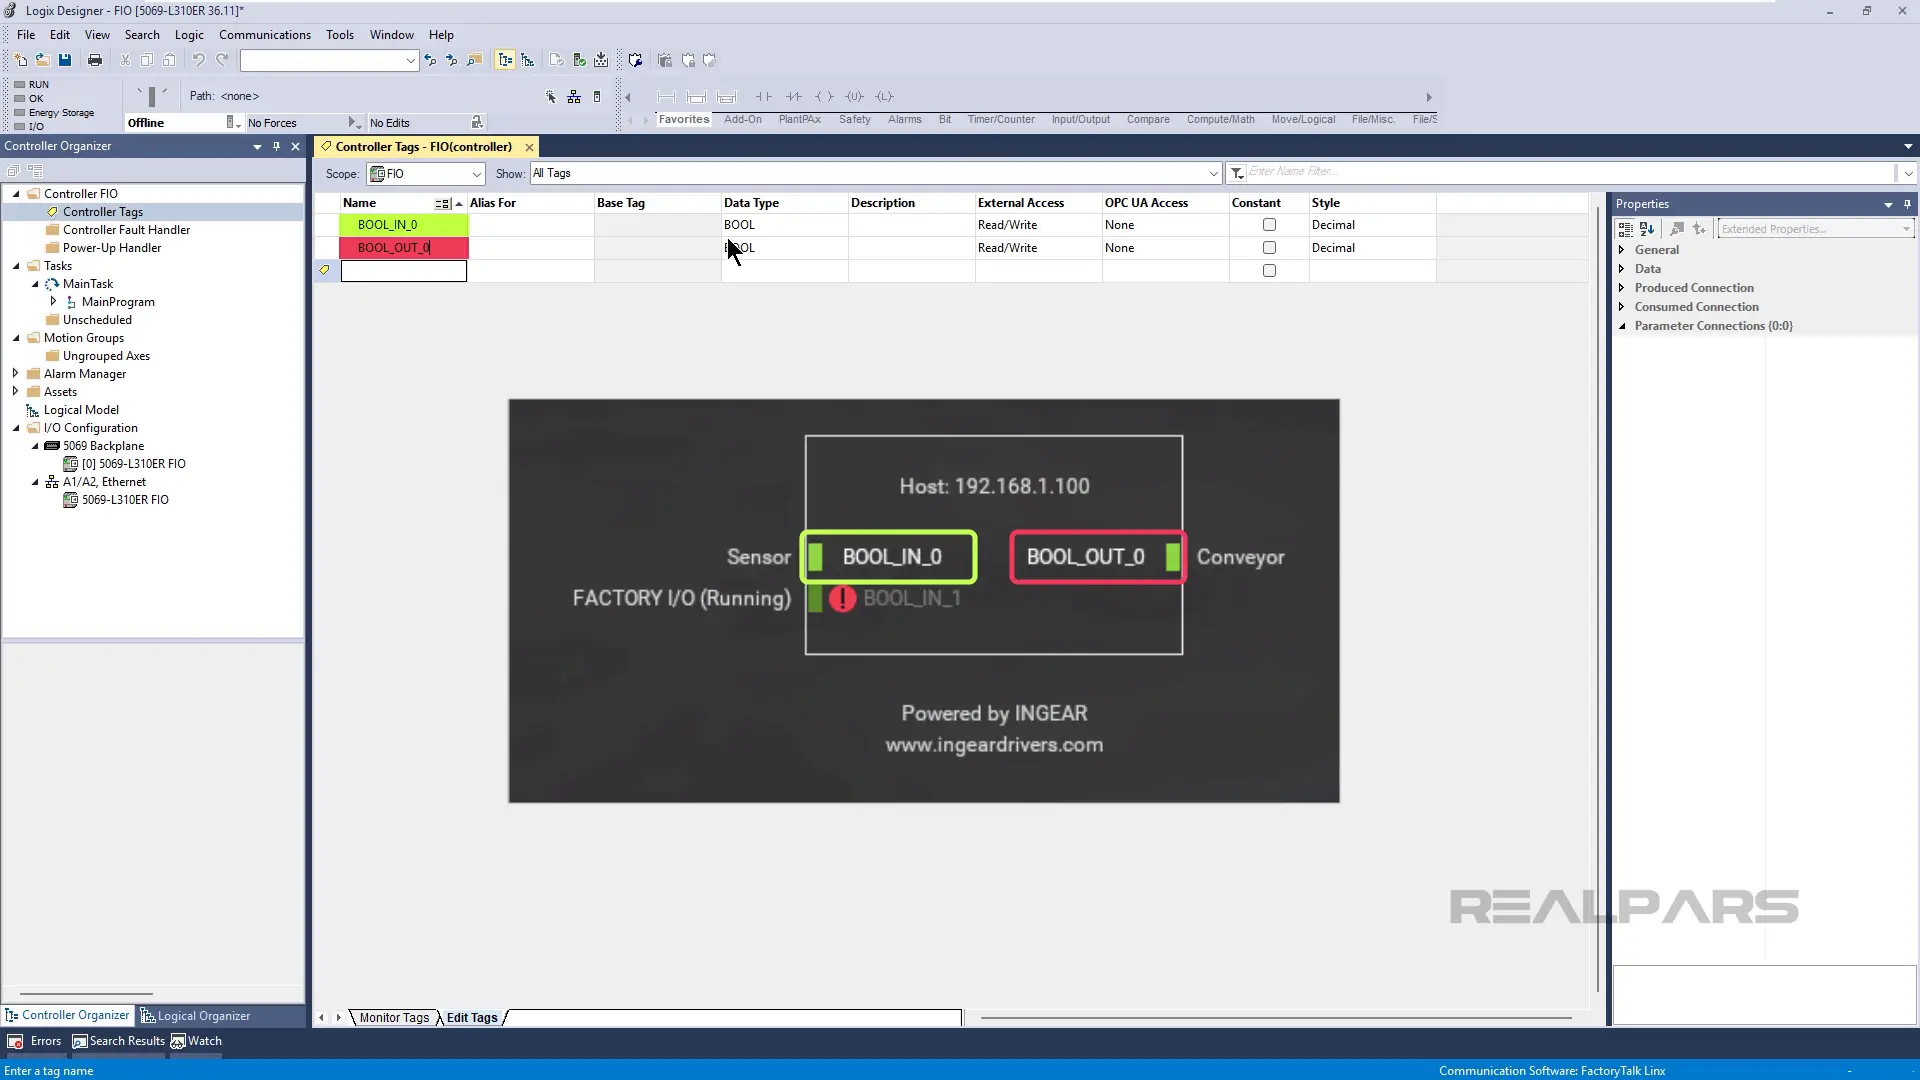This screenshot has width=1920, height=1080.
Task: Sort tags by Name column header
Action: click(390, 203)
